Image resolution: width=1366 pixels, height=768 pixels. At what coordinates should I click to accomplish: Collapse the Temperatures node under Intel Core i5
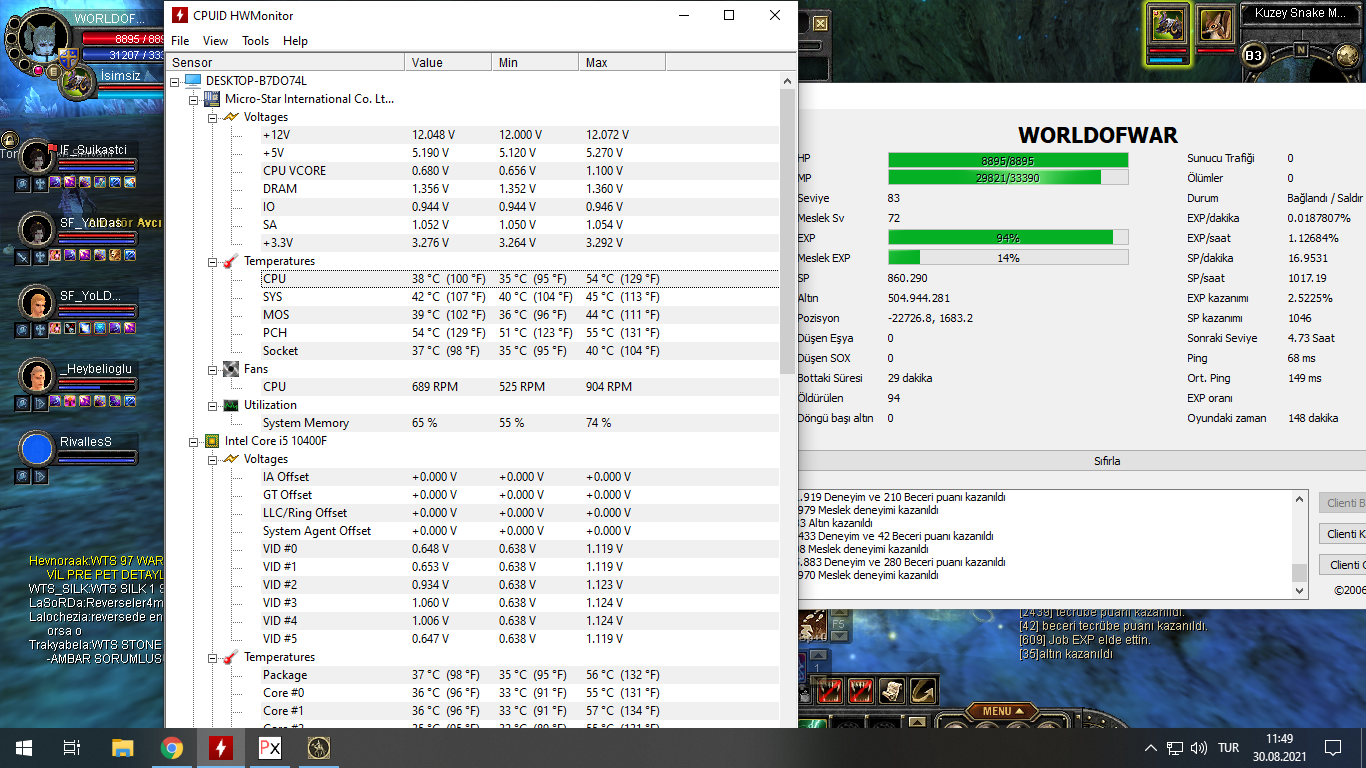212,657
